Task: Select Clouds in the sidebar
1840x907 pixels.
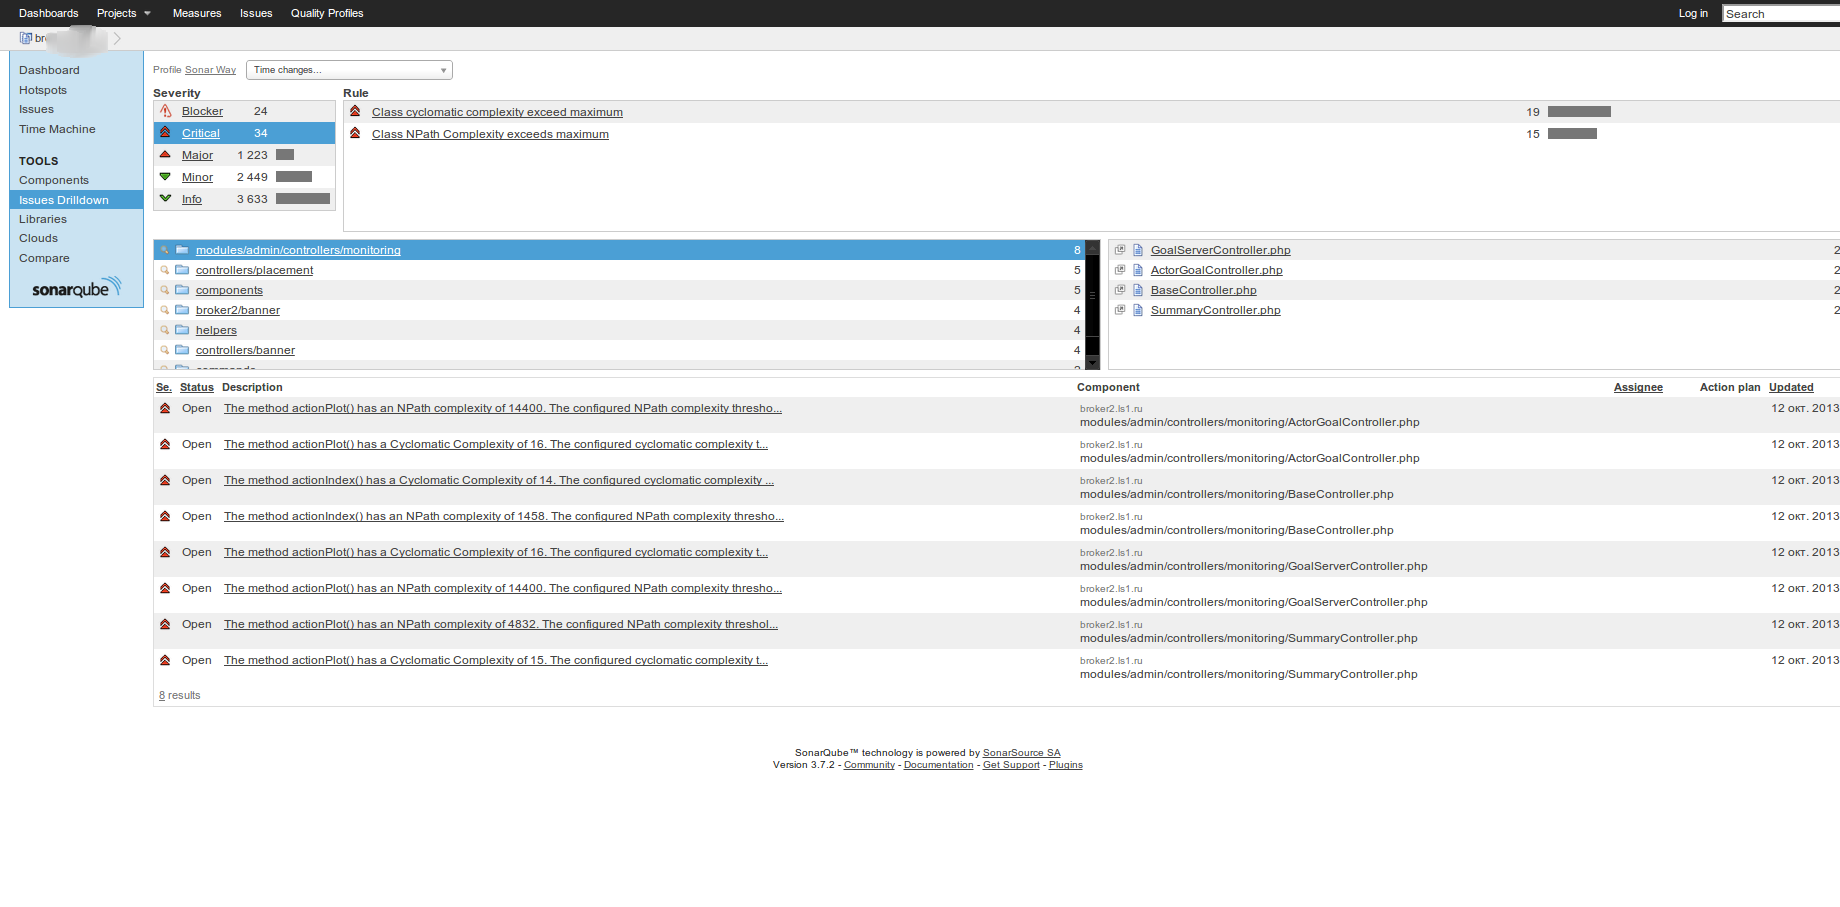Action: [38, 238]
